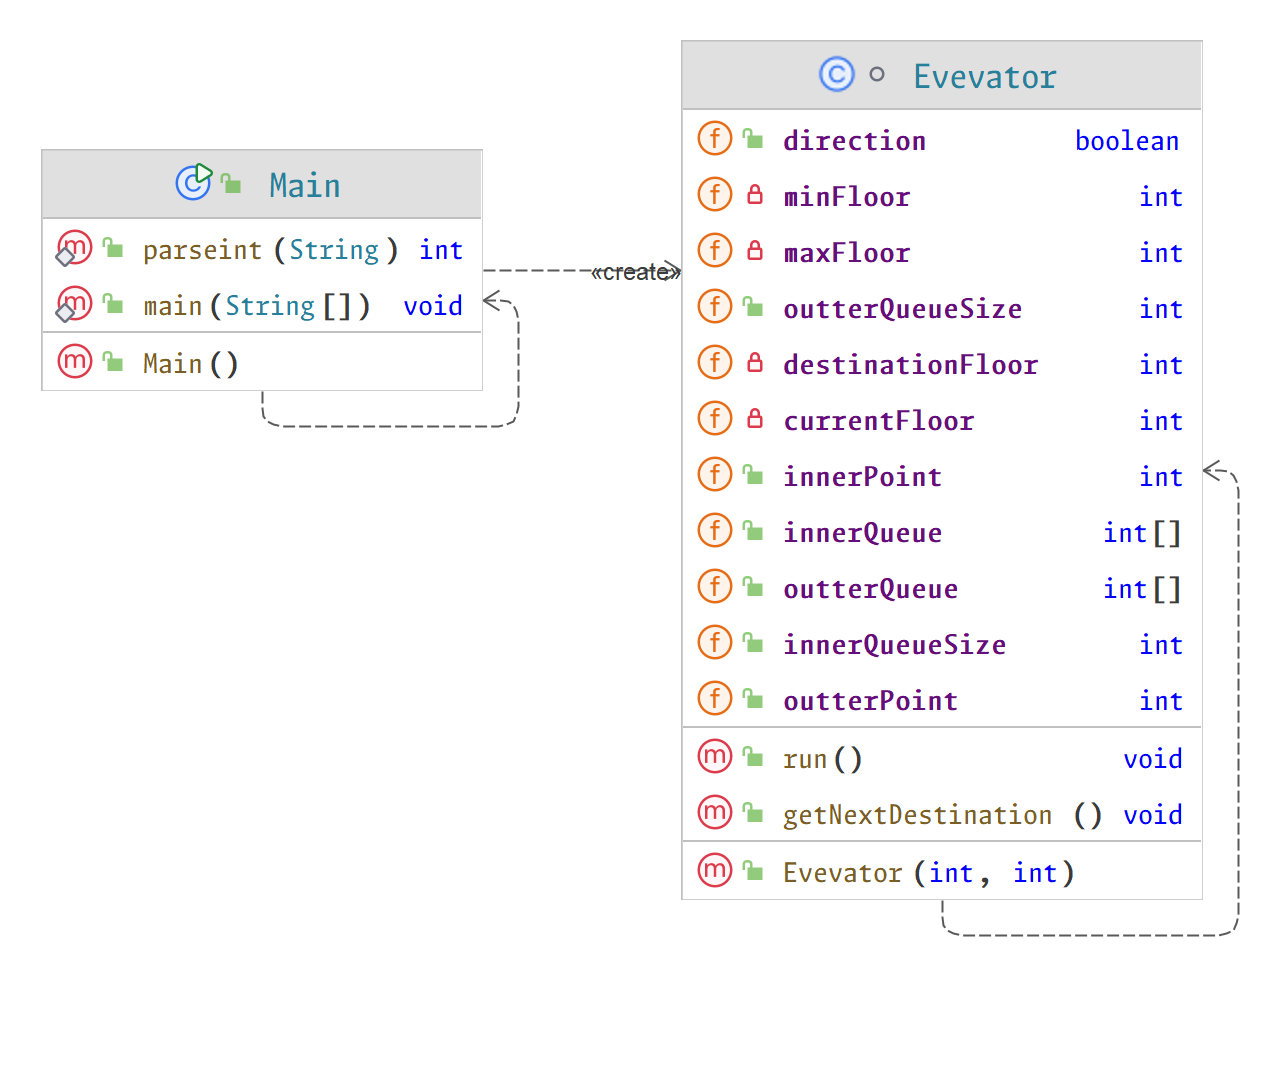Select the outterQueueSize field name

903,309
